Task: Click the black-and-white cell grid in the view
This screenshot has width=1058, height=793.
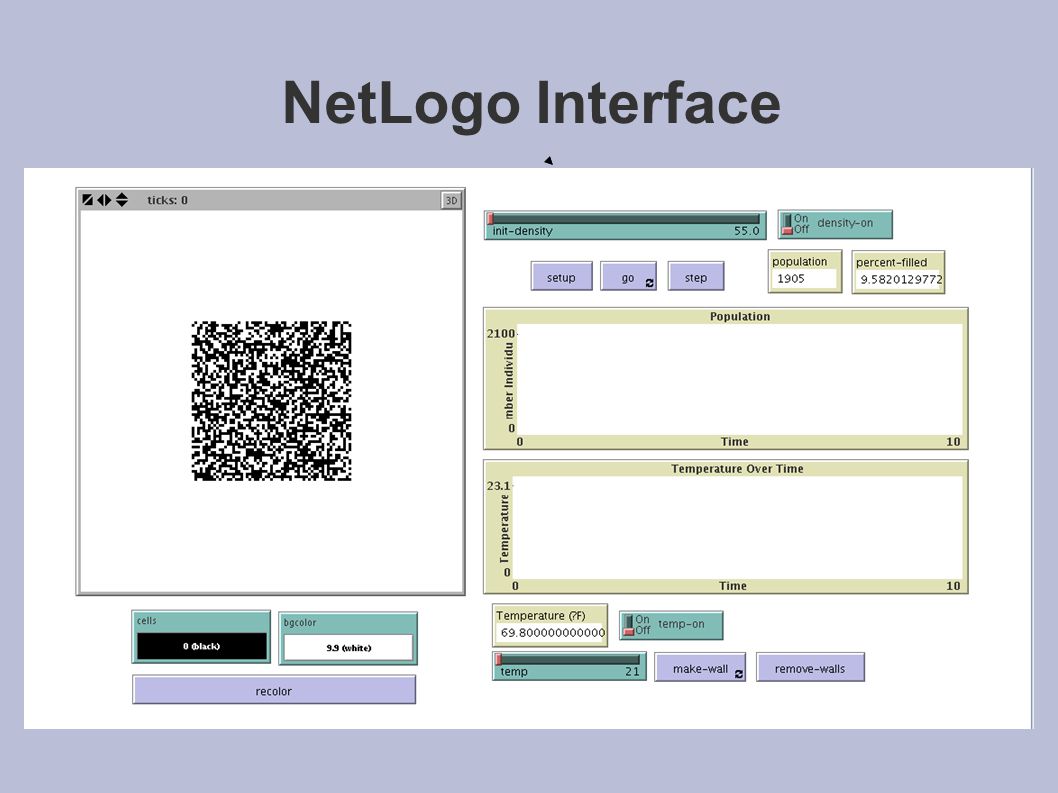Action: (x=271, y=401)
